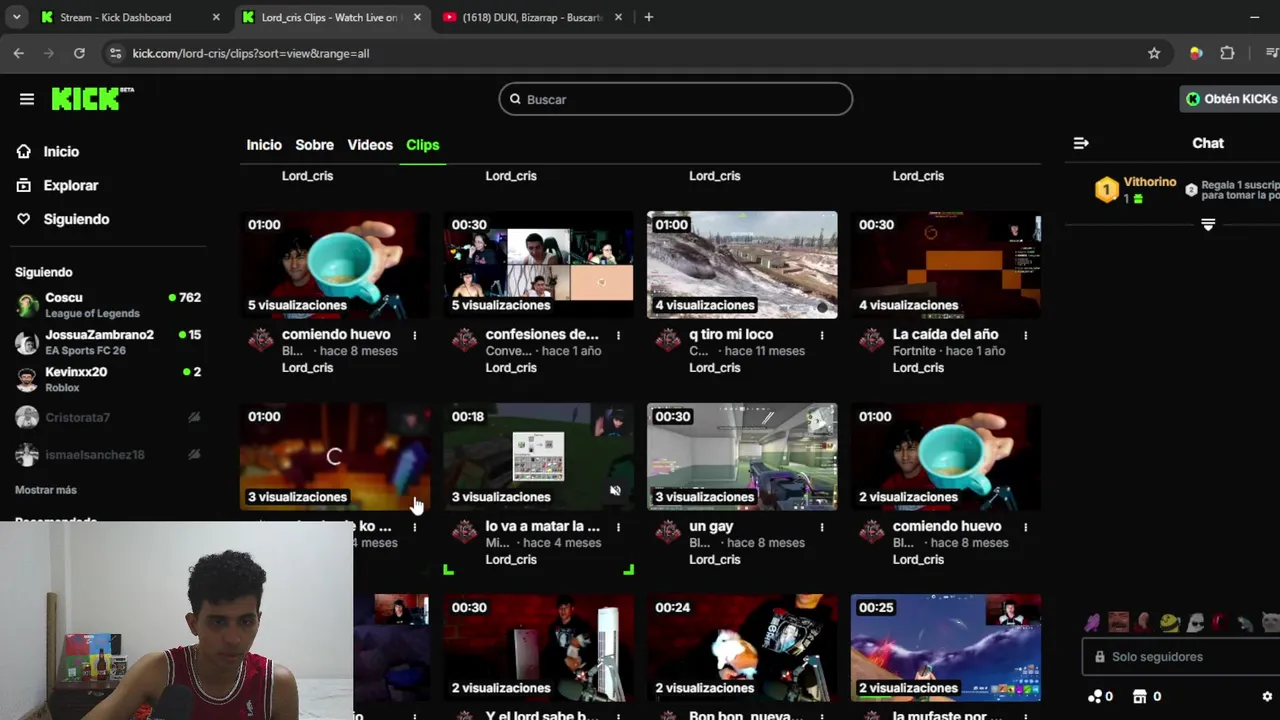The image size is (1280, 720).
Task: Pick the laughing man emote
Action: (1118, 623)
